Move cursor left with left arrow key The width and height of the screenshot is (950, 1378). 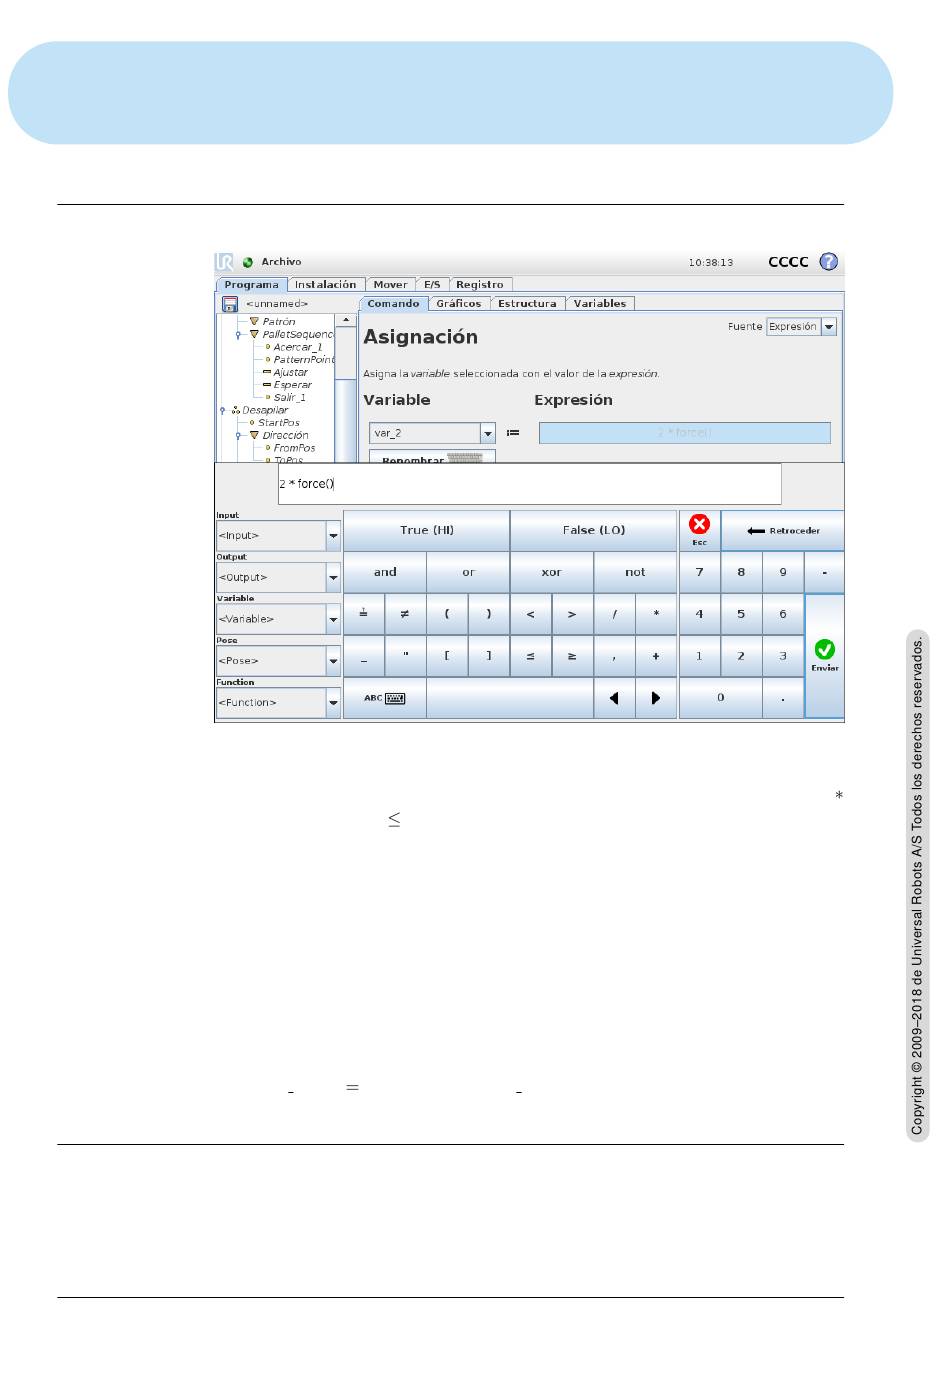pos(614,698)
